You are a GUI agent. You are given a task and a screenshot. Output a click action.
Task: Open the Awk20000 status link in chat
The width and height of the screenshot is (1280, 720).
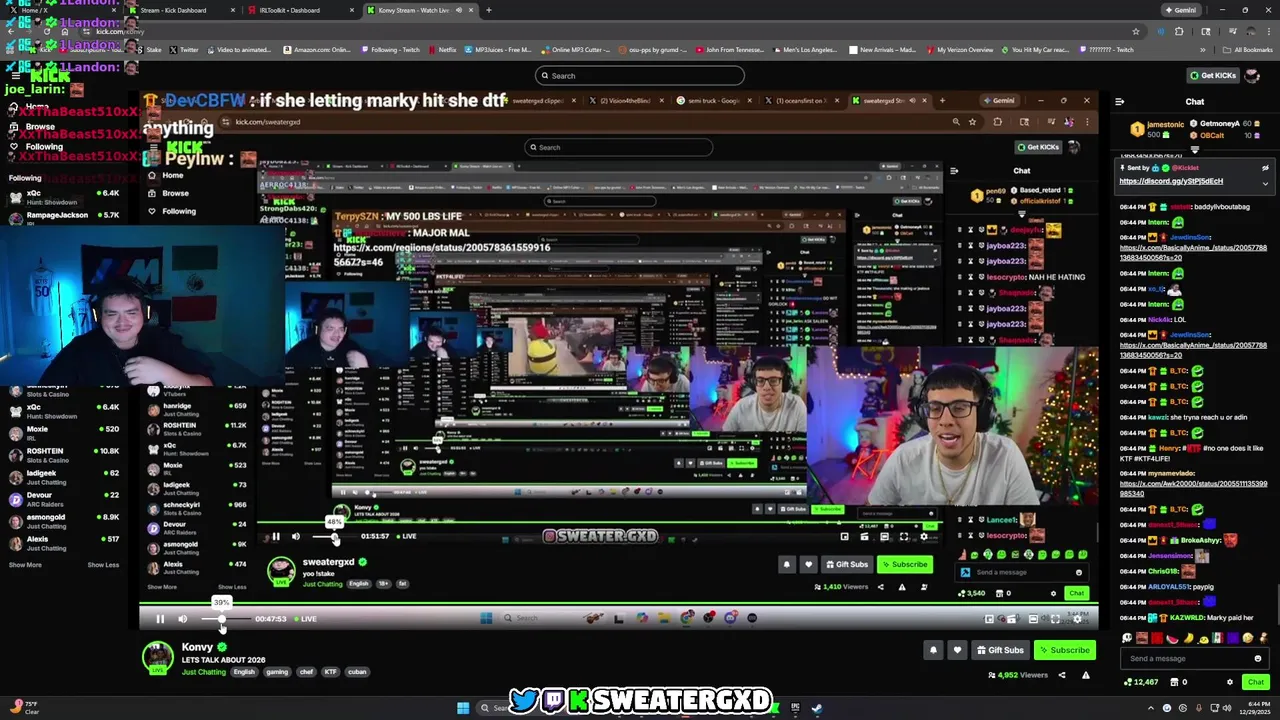1193,488
